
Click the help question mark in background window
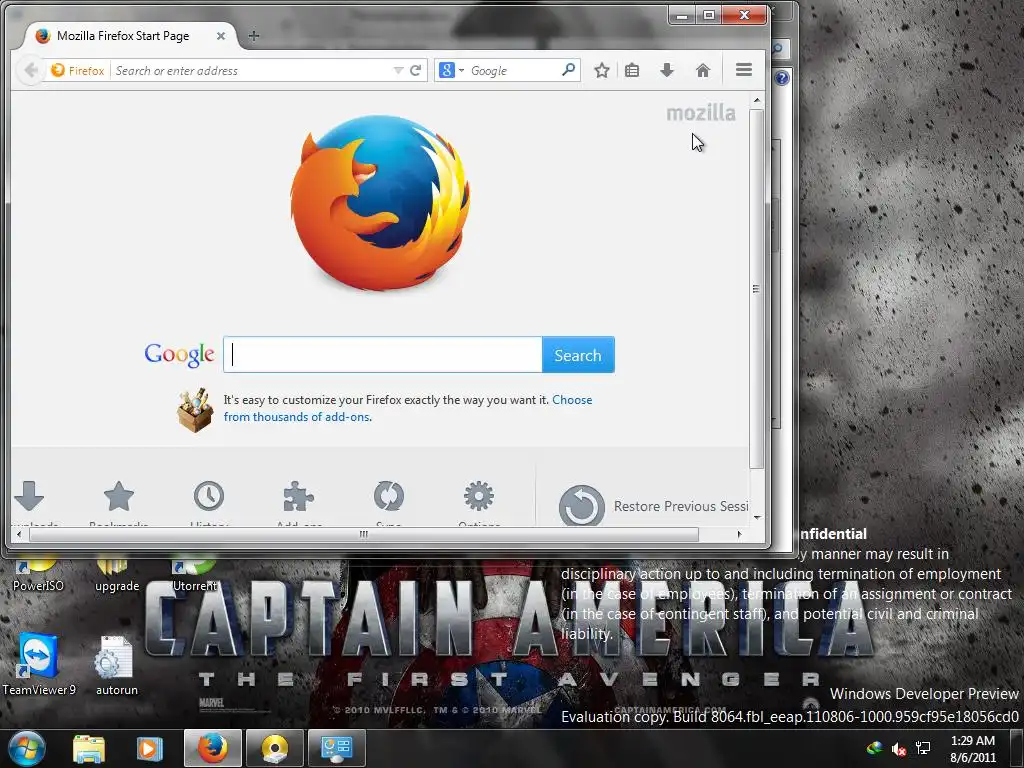[782, 78]
